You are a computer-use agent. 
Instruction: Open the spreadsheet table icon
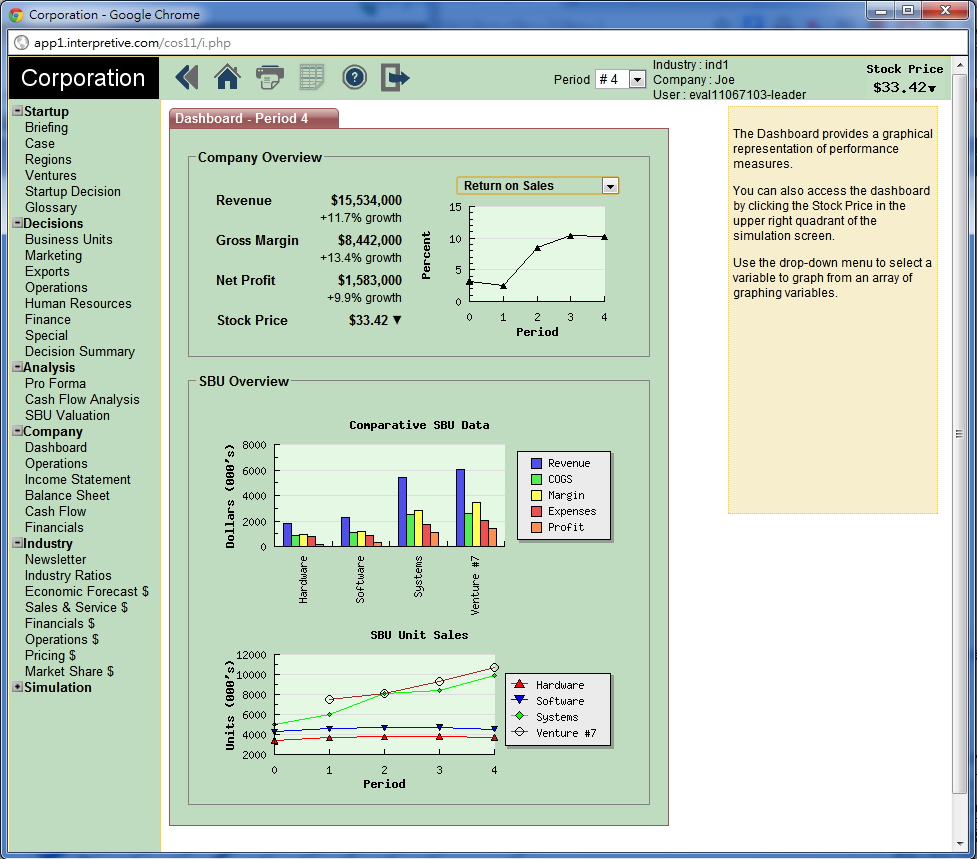tap(312, 77)
